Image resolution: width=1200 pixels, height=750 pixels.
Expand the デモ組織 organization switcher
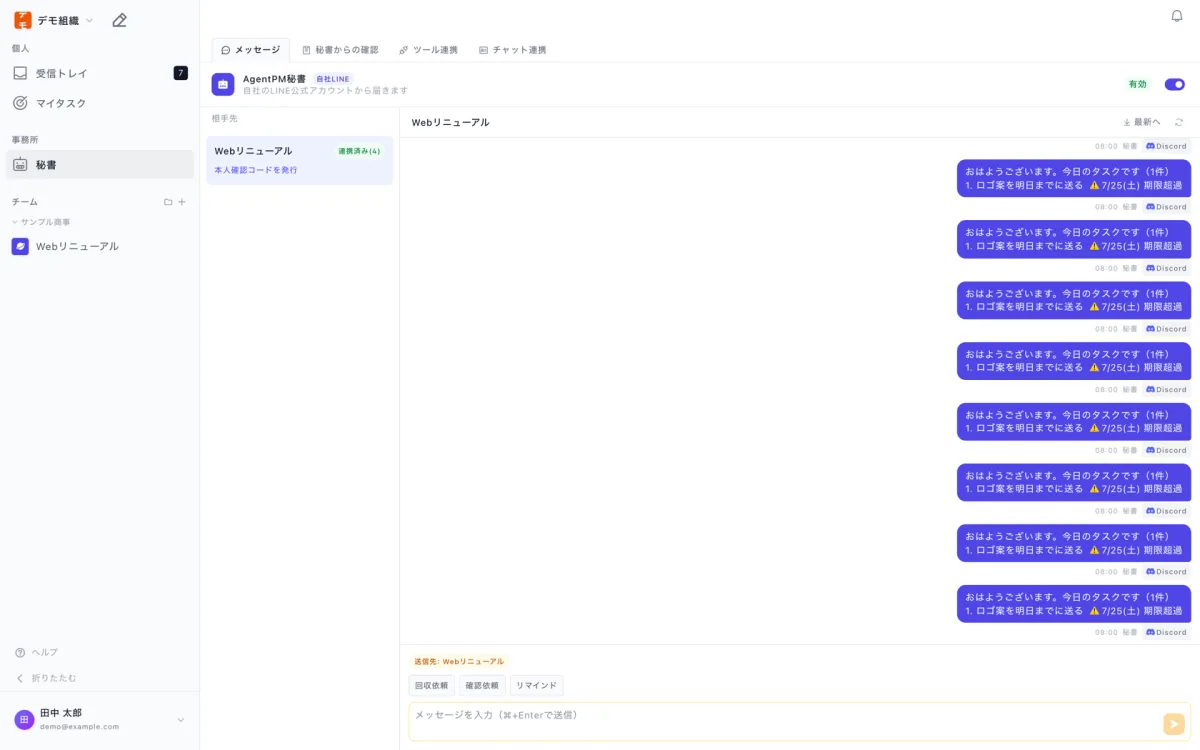tap(89, 20)
